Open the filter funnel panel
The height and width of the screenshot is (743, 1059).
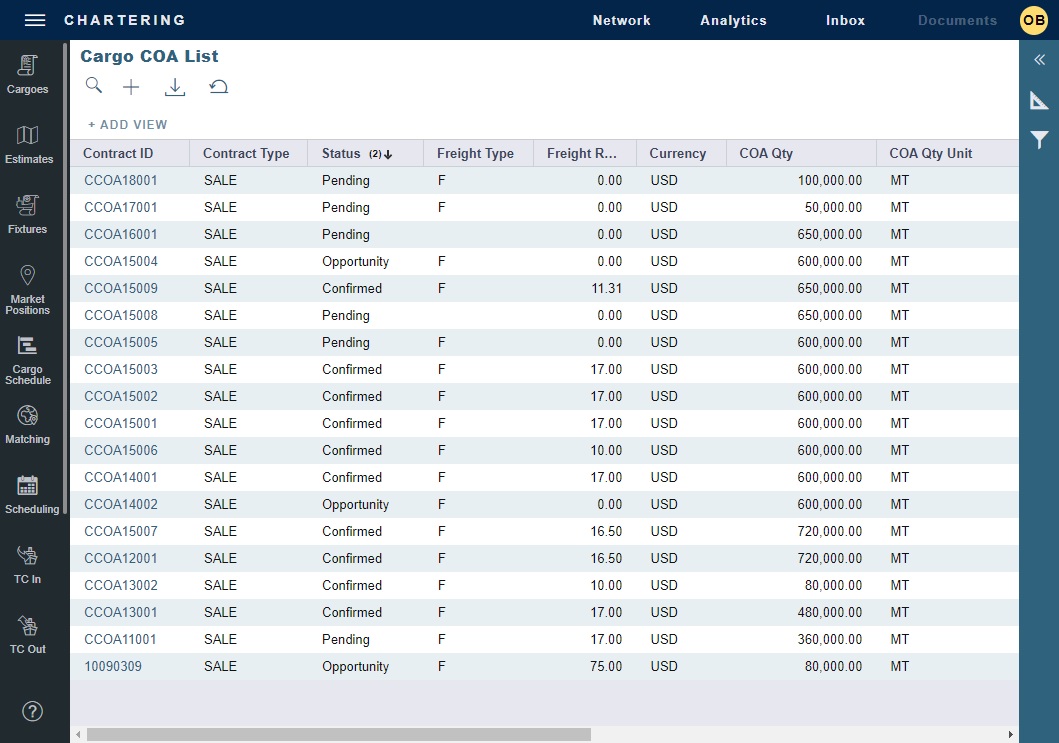[1039, 140]
